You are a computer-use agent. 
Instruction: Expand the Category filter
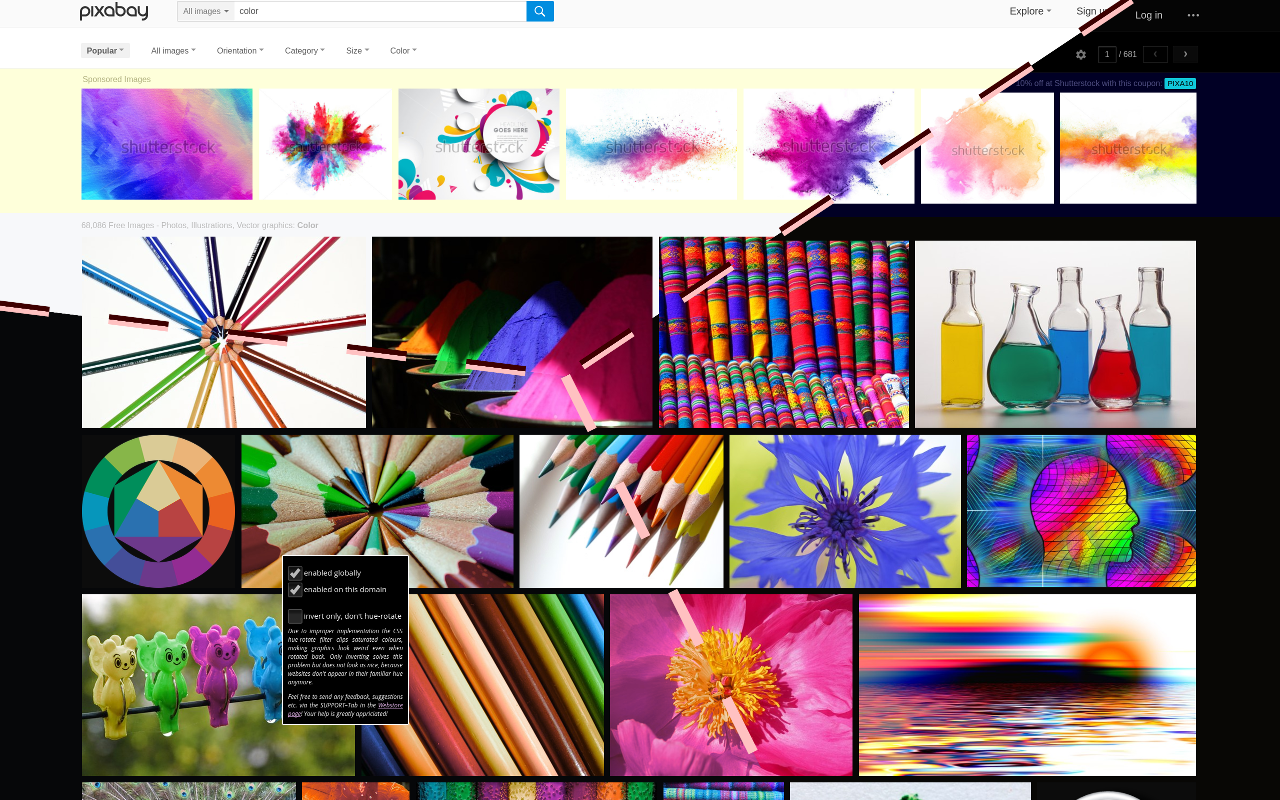(304, 50)
